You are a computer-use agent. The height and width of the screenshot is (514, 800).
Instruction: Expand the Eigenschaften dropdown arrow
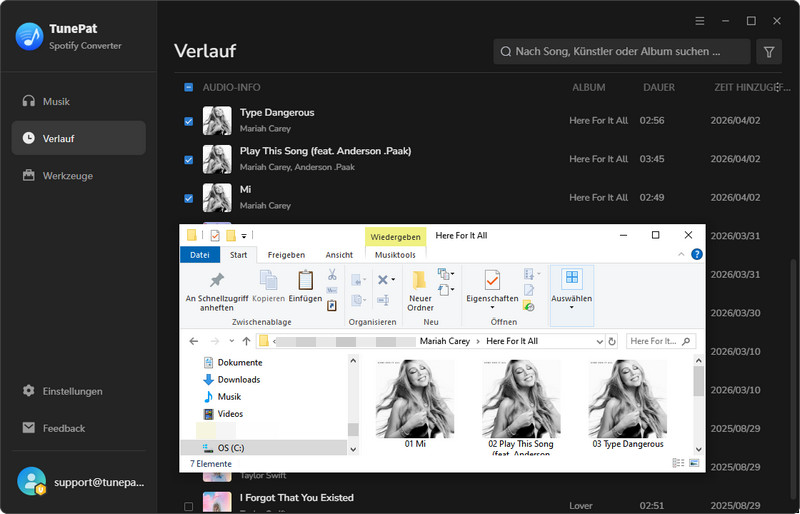click(492, 307)
